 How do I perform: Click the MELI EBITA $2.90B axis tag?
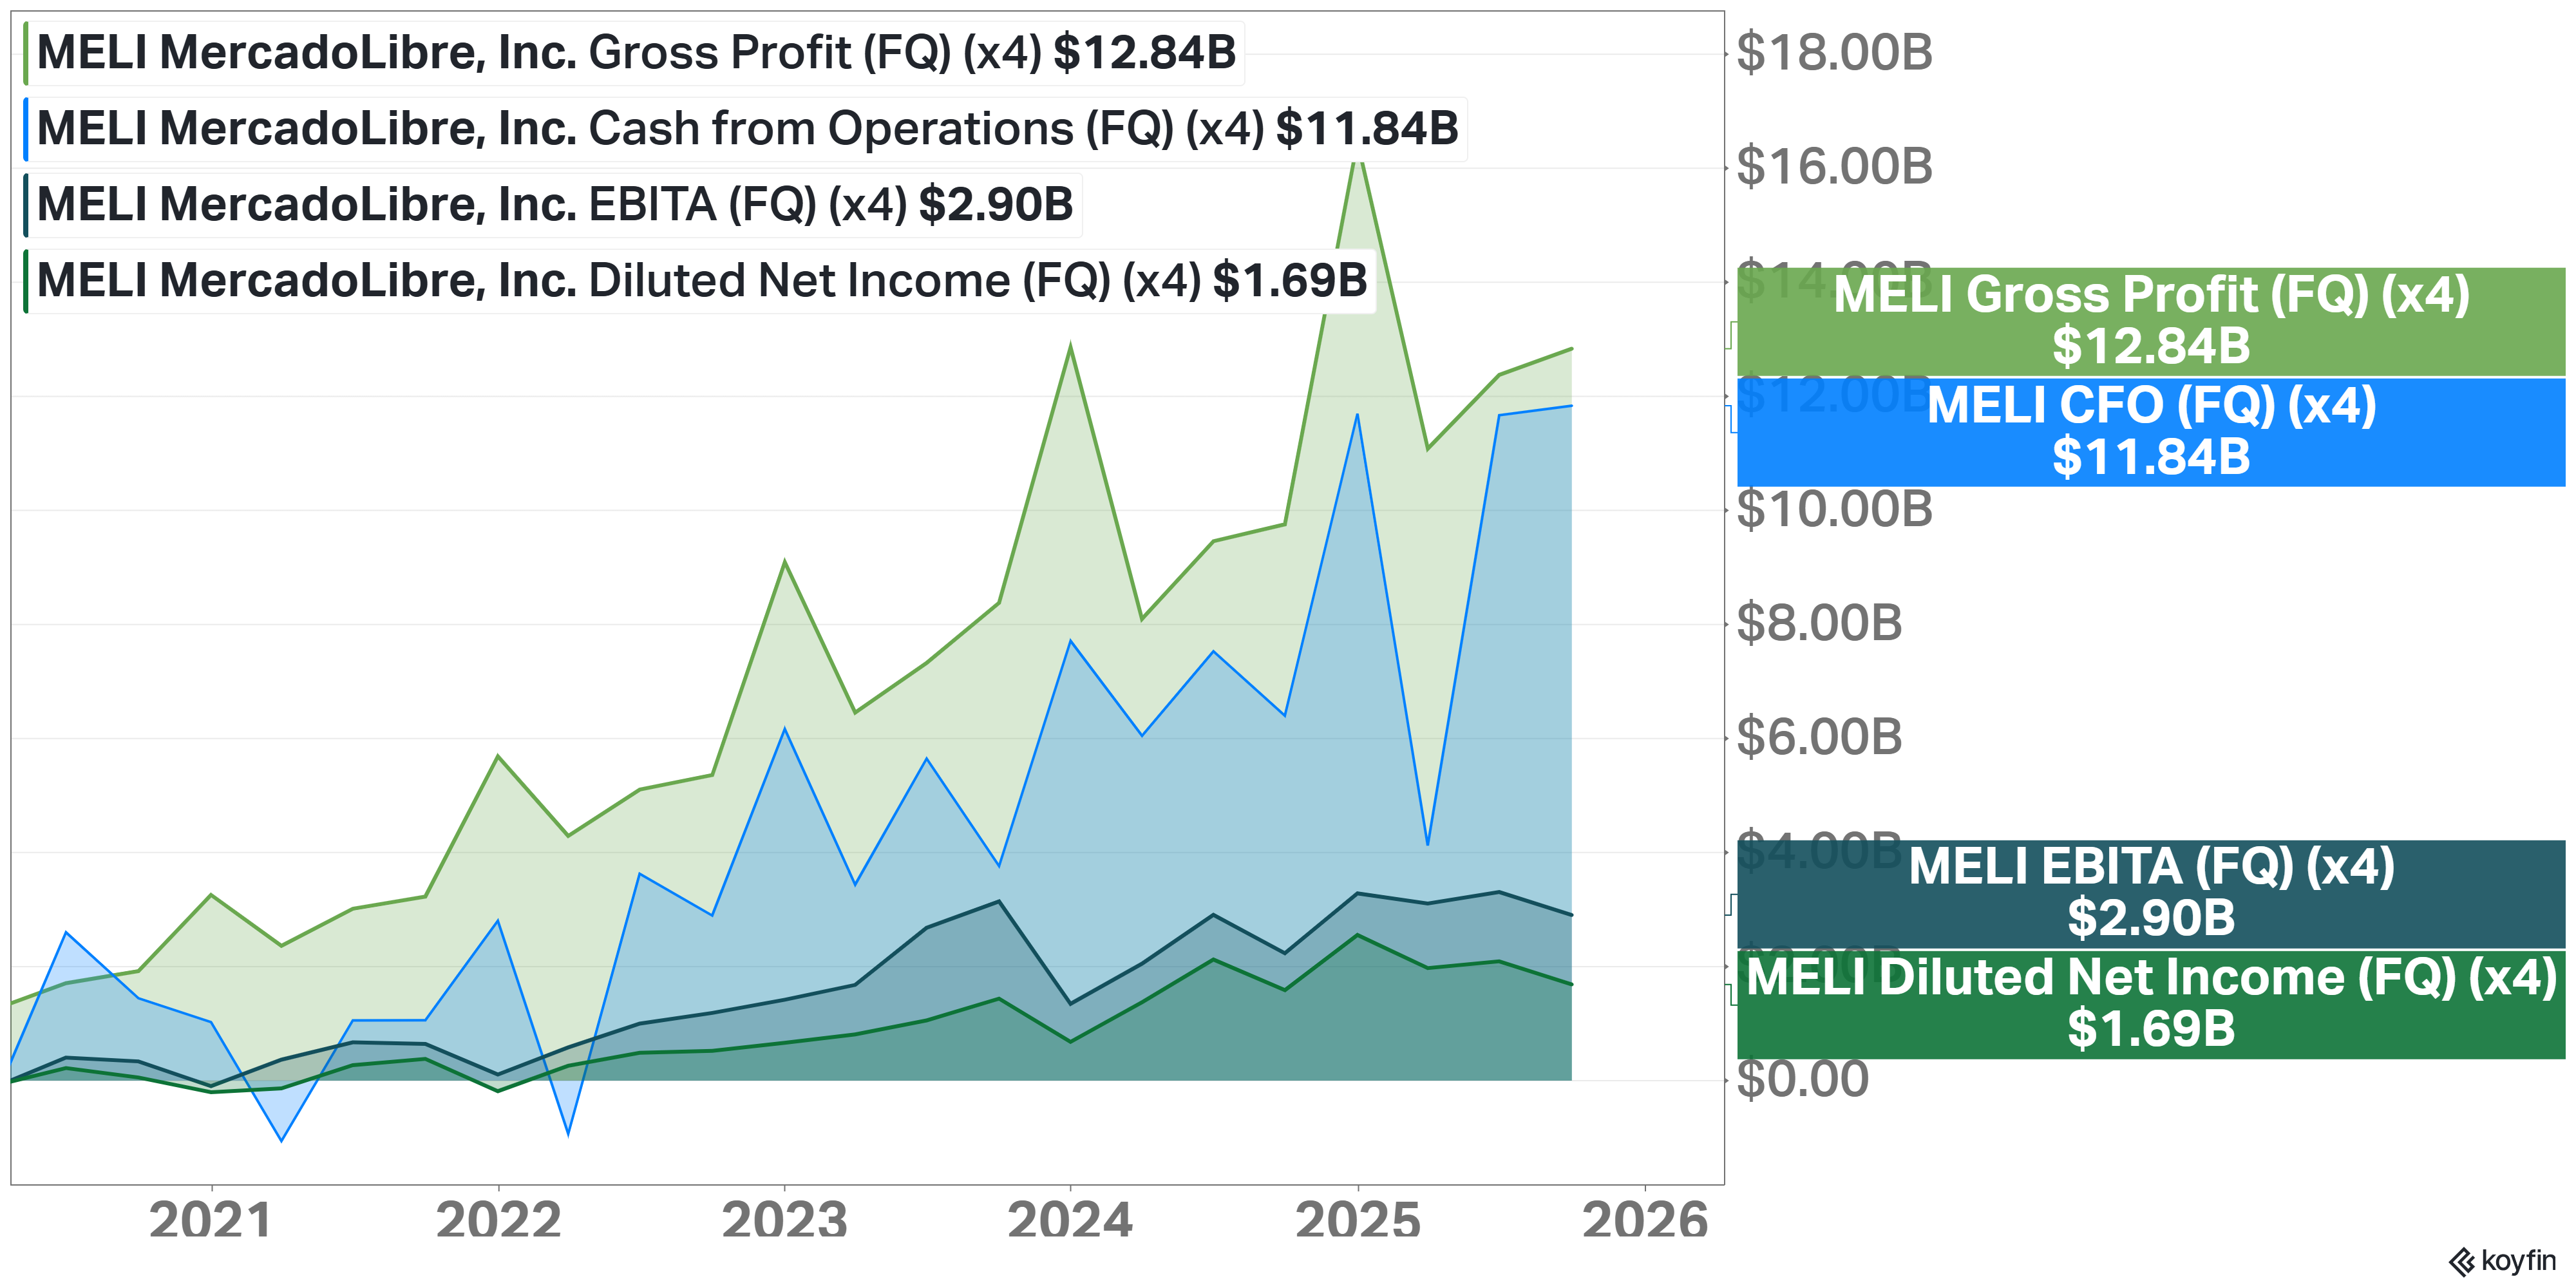point(2151,894)
